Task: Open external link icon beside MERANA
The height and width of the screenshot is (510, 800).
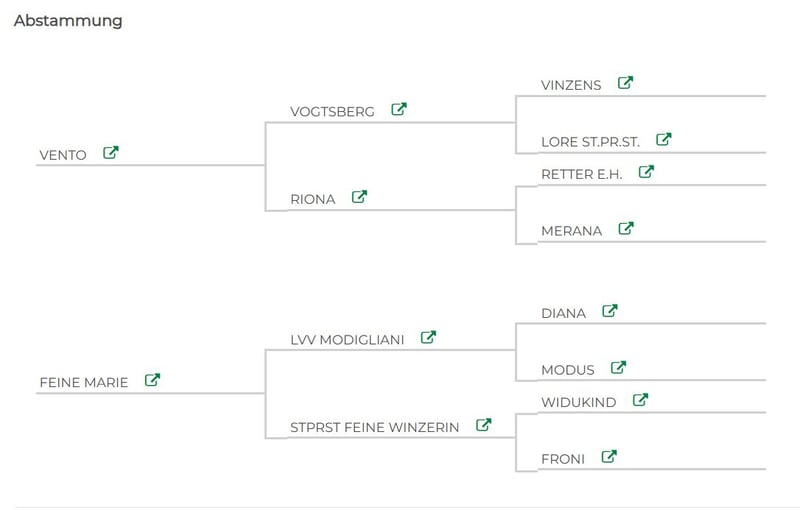Action: [x=626, y=229]
